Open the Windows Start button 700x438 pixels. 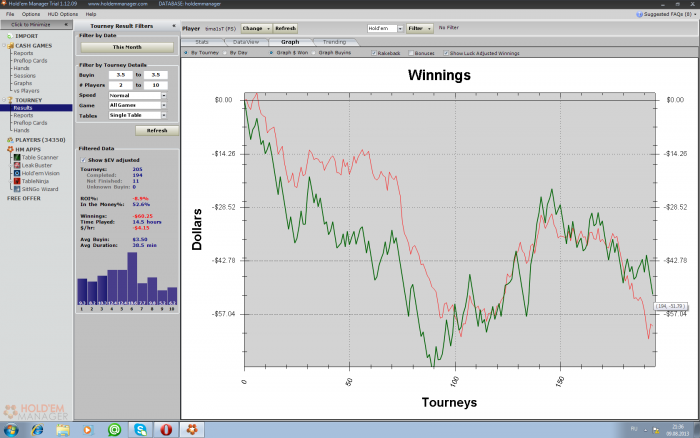(x=10, y=430)
